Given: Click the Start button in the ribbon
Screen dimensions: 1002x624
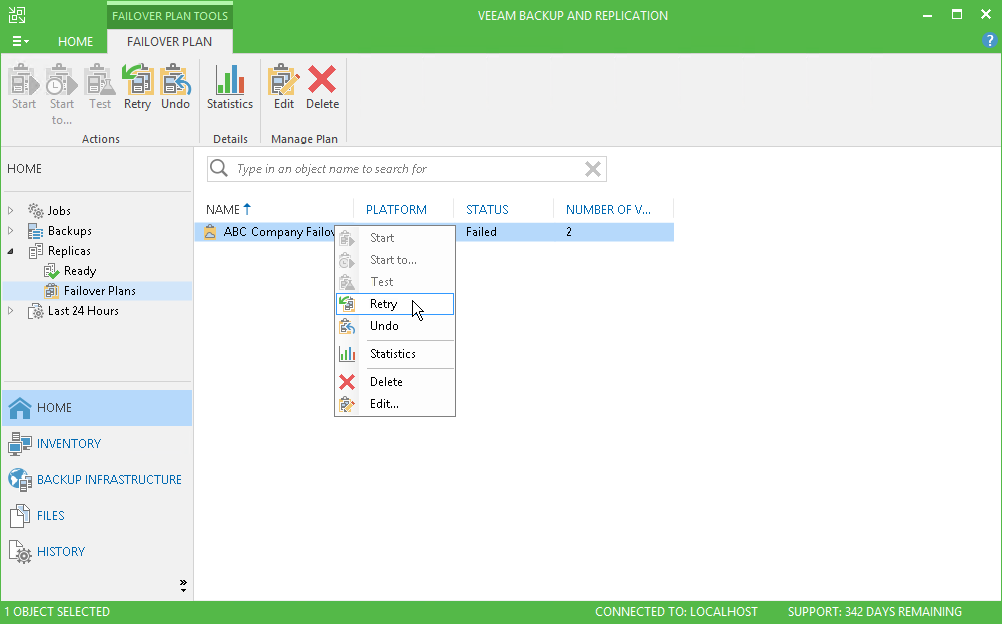Looking at the screenshot, I should point(24,88).
